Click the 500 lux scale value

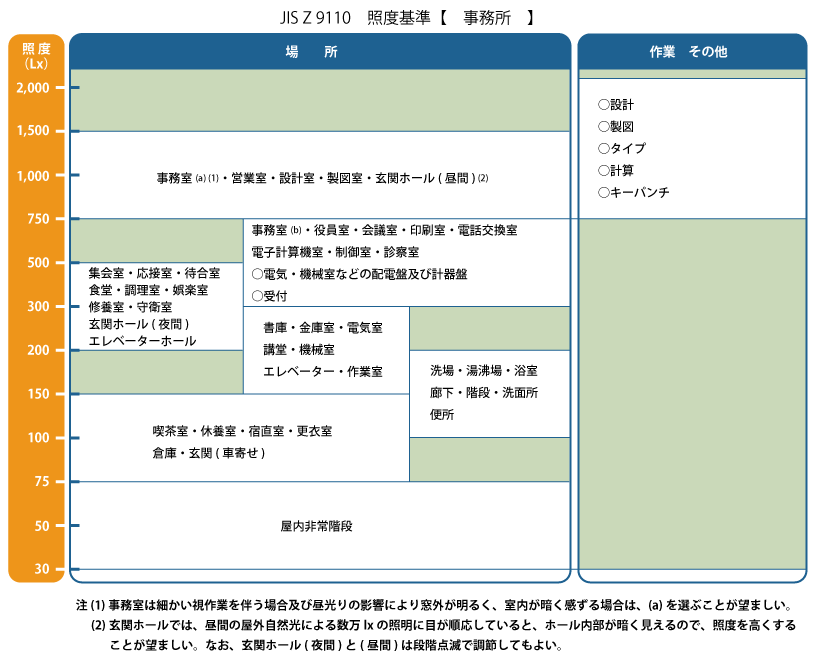coord(38,262)
